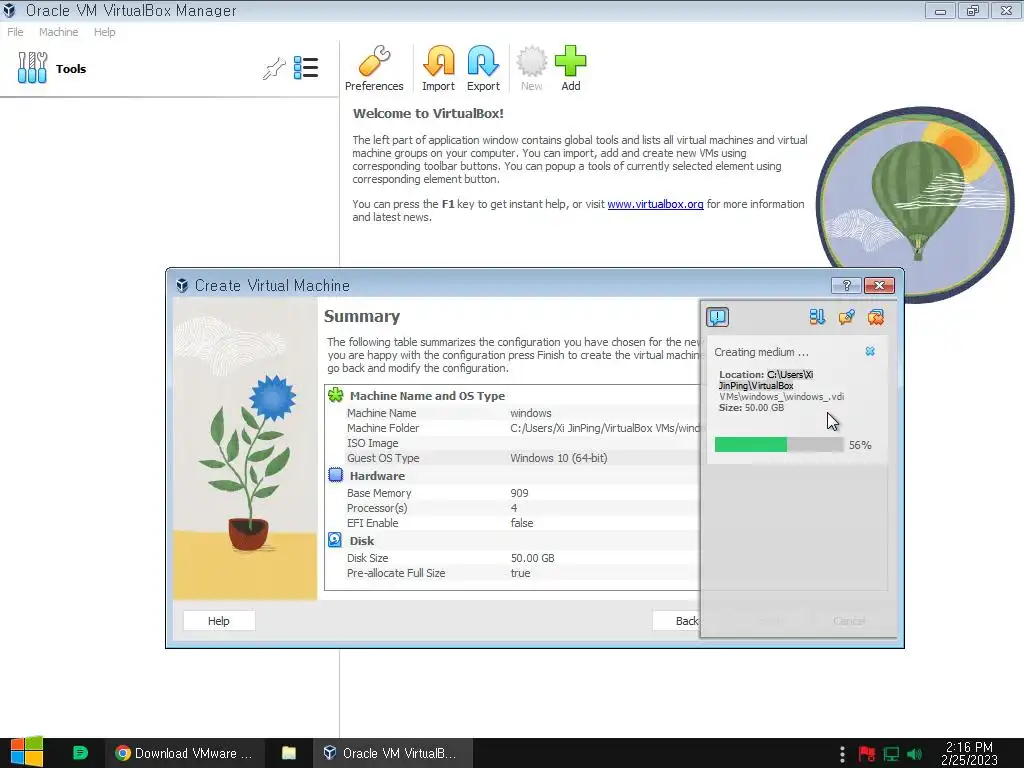This screenshot has width=1024, height=768.
Task: Click the Disk Size value '50.00 GB'
Action: pyautogui.click(x=532, y=558)
